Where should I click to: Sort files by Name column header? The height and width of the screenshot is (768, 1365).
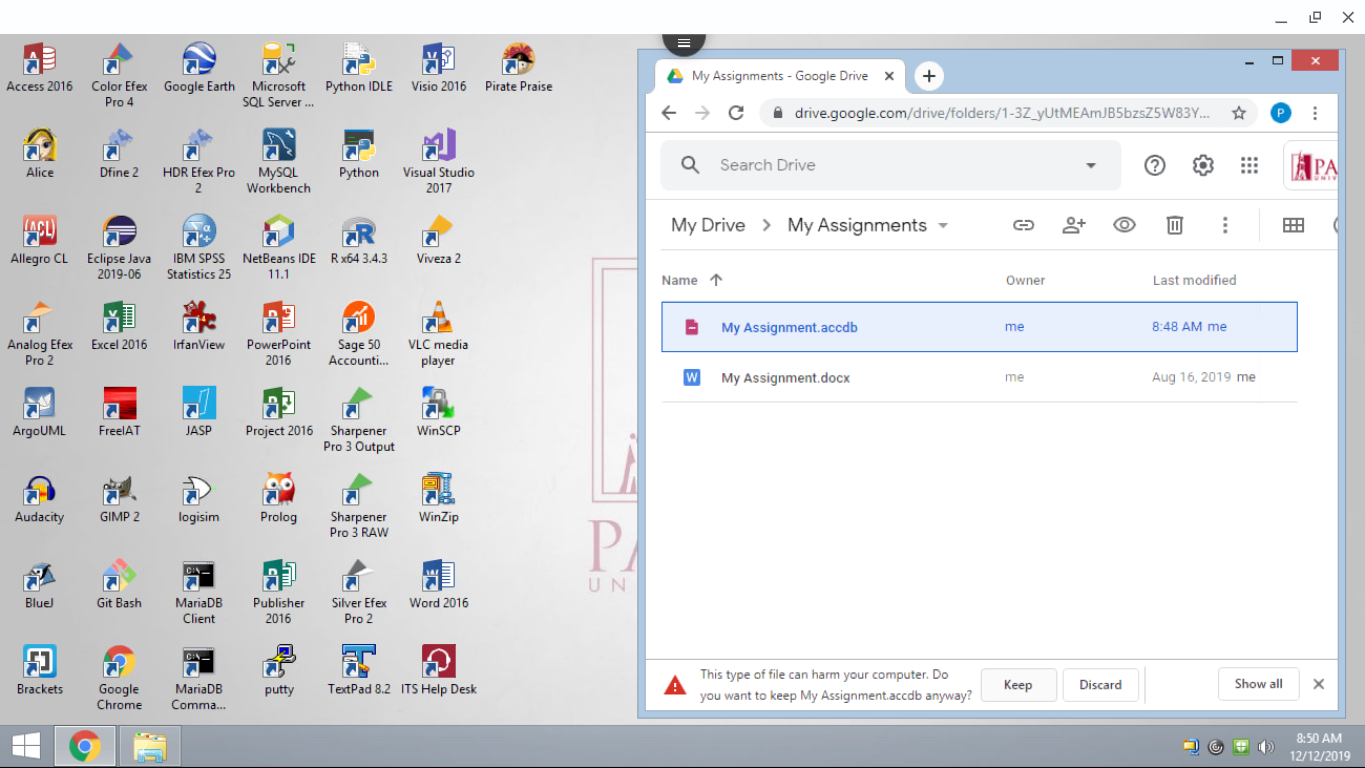point(680,280)
